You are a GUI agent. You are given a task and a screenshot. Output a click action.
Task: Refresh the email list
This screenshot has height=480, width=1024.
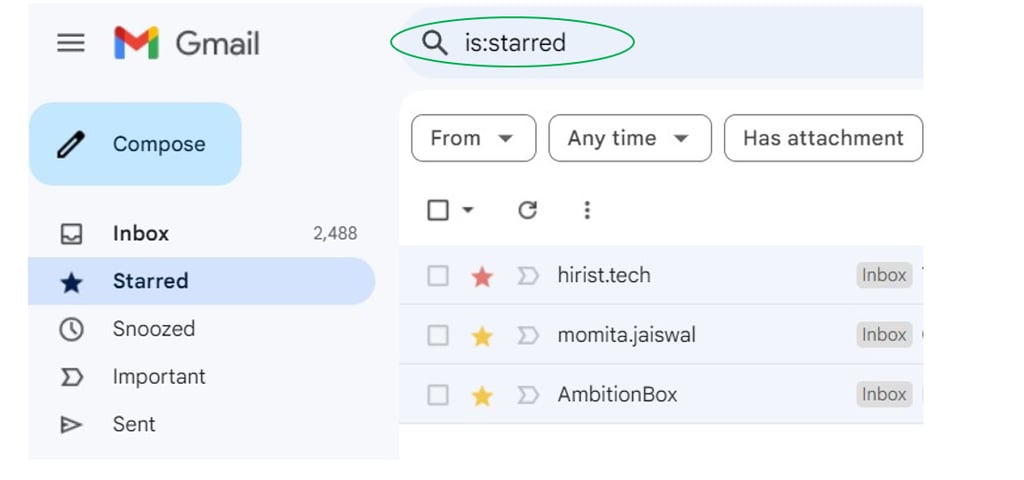point(527,210)
